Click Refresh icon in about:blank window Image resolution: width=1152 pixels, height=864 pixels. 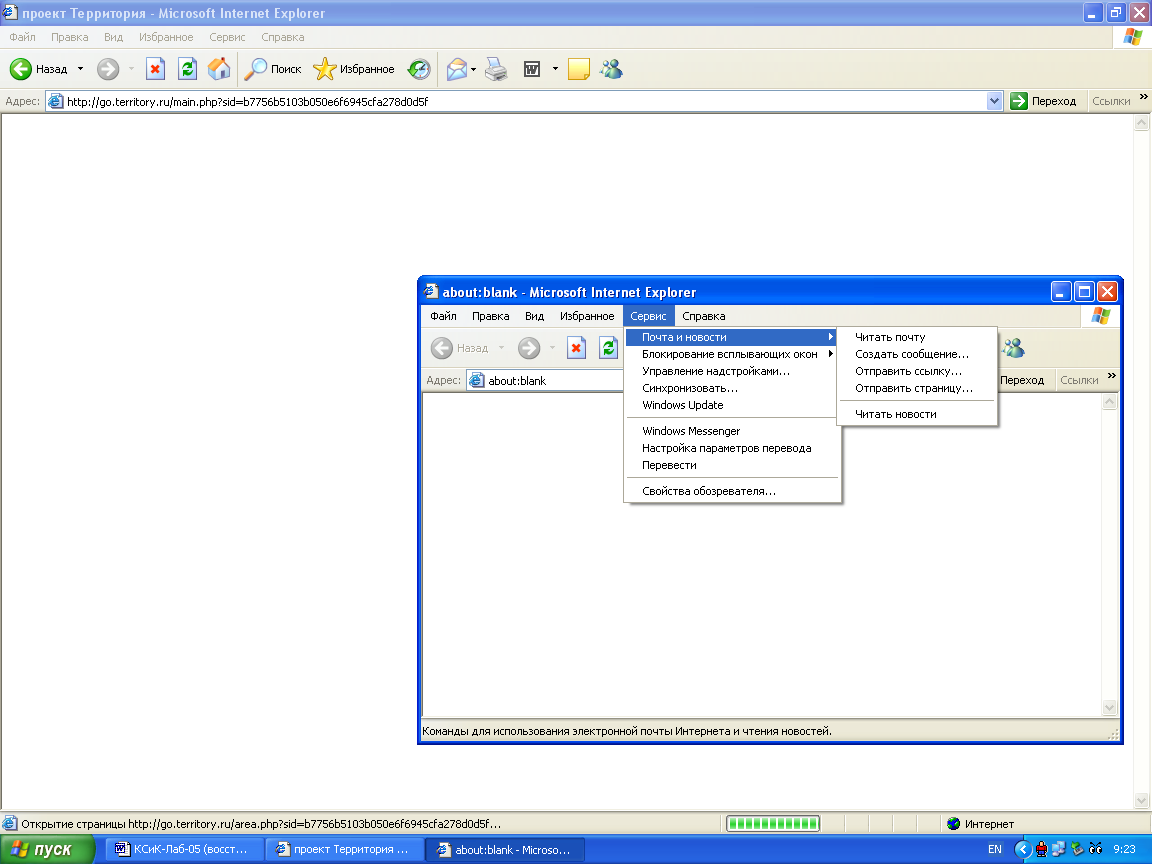pos(608,348)
